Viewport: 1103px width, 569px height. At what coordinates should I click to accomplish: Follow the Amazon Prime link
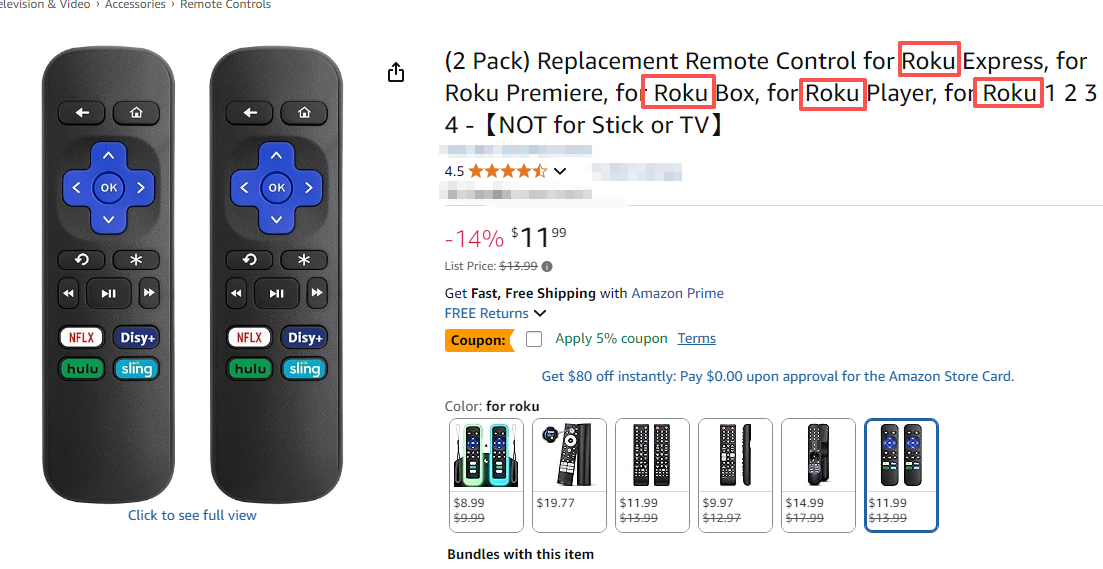pos(677,293)
